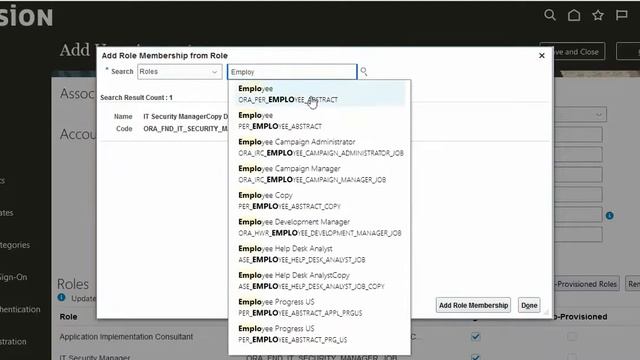Select Employee Help Desk AnalystCopy suggestion
640x360 pixels.
pos(320,281)
